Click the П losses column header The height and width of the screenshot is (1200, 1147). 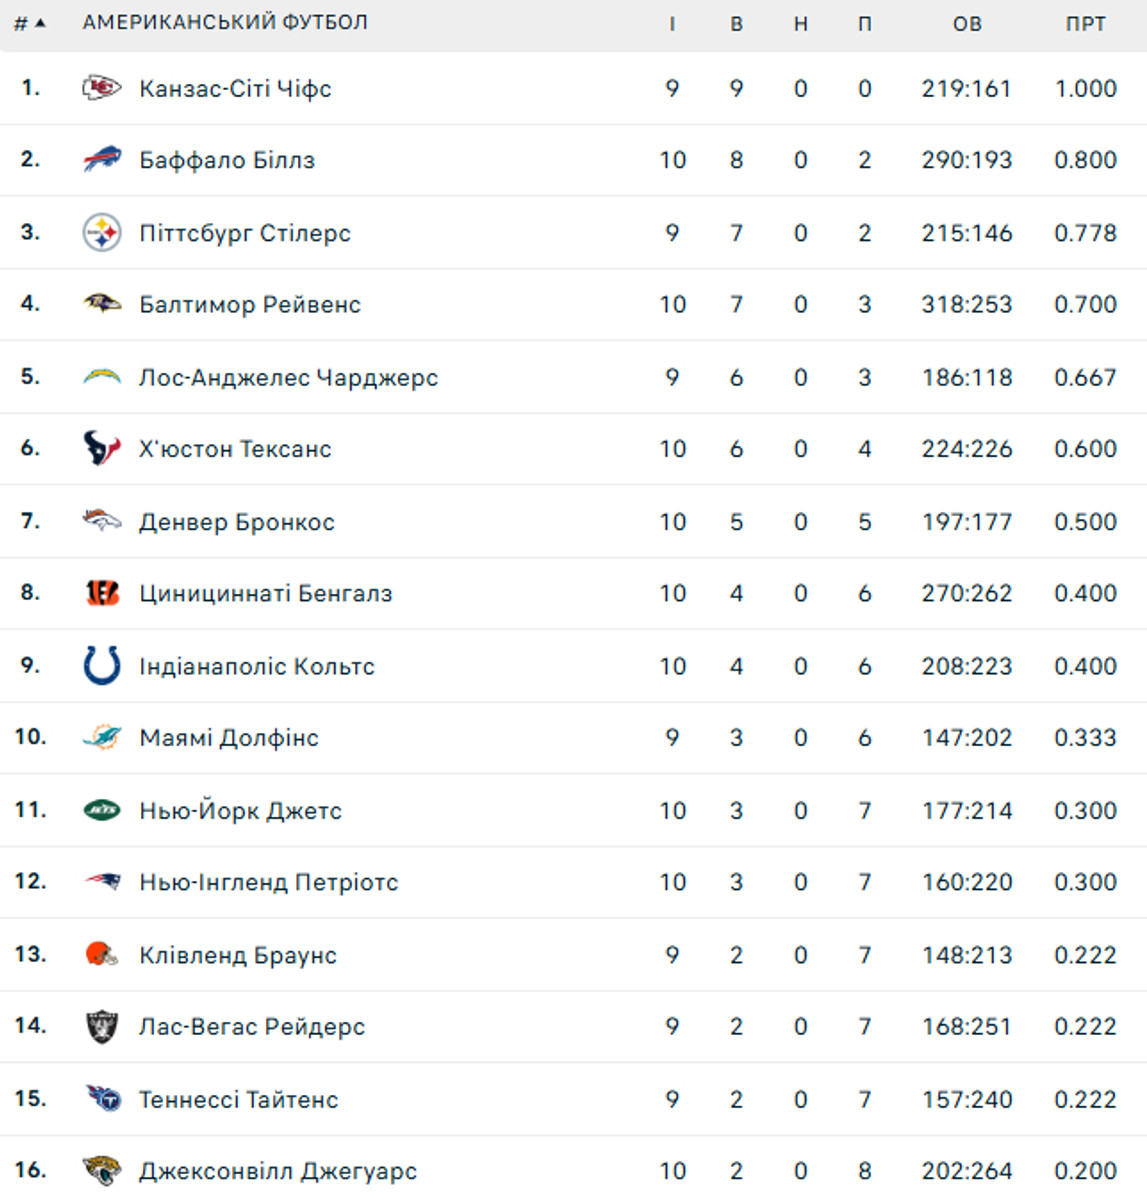[x=864, y=23]
